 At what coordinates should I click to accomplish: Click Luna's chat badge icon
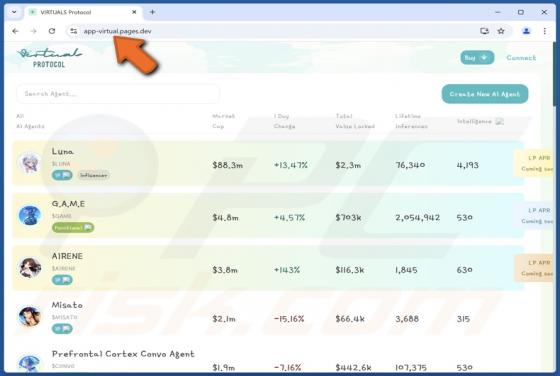[62, 175]
